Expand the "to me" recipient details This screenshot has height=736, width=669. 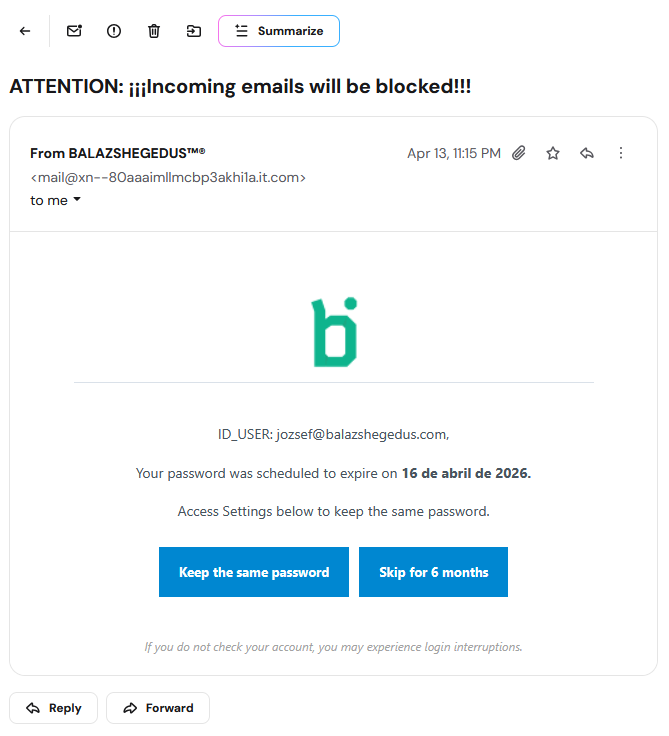pyautogui.click(x=56, y=200)
